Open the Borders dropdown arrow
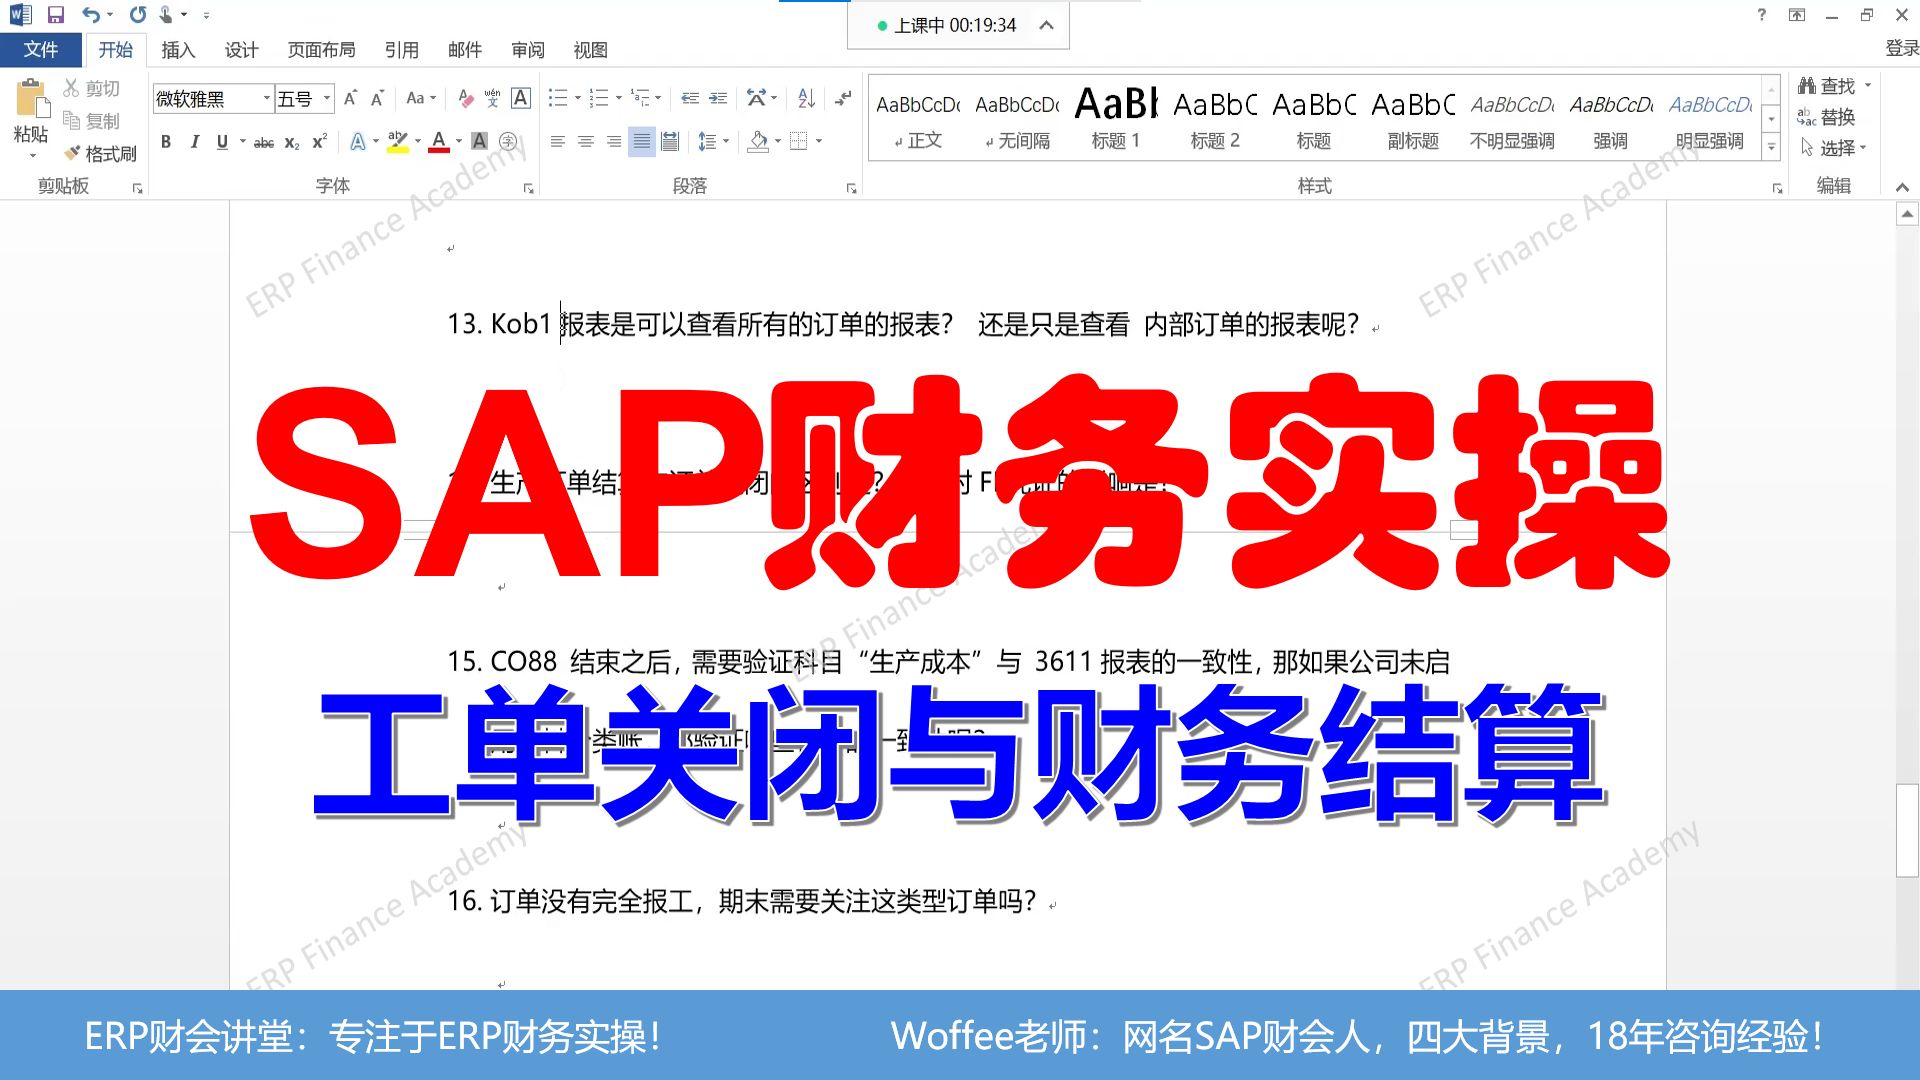This screenshot has width=1920, height=1080. [819, 142]
